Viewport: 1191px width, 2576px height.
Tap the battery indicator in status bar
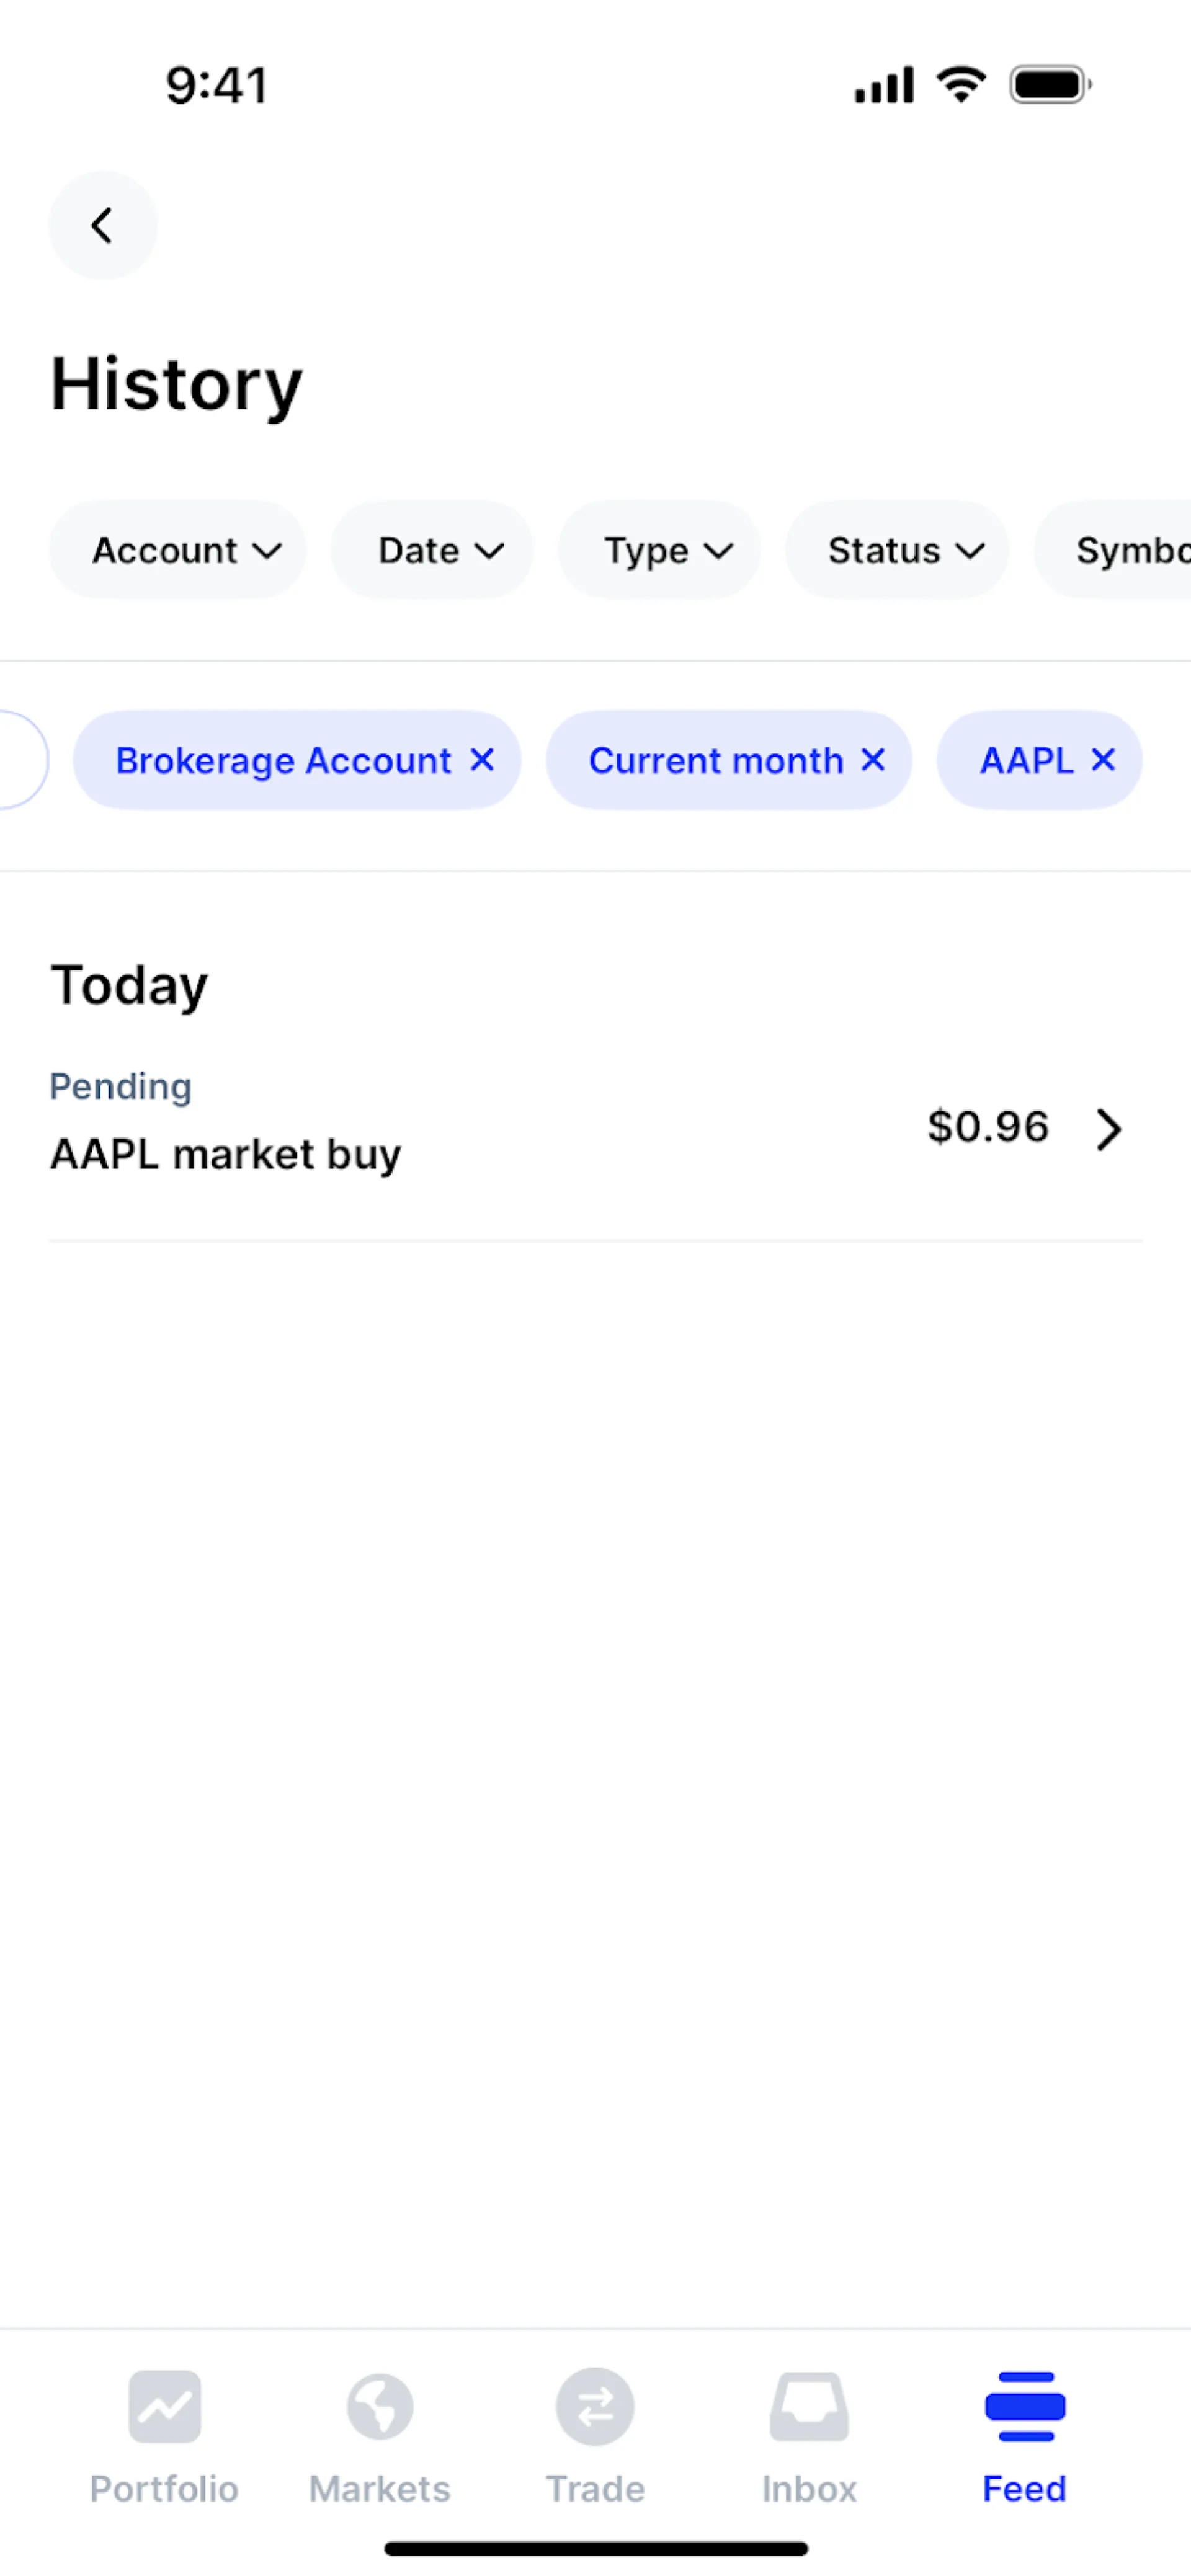[1050, 85]
